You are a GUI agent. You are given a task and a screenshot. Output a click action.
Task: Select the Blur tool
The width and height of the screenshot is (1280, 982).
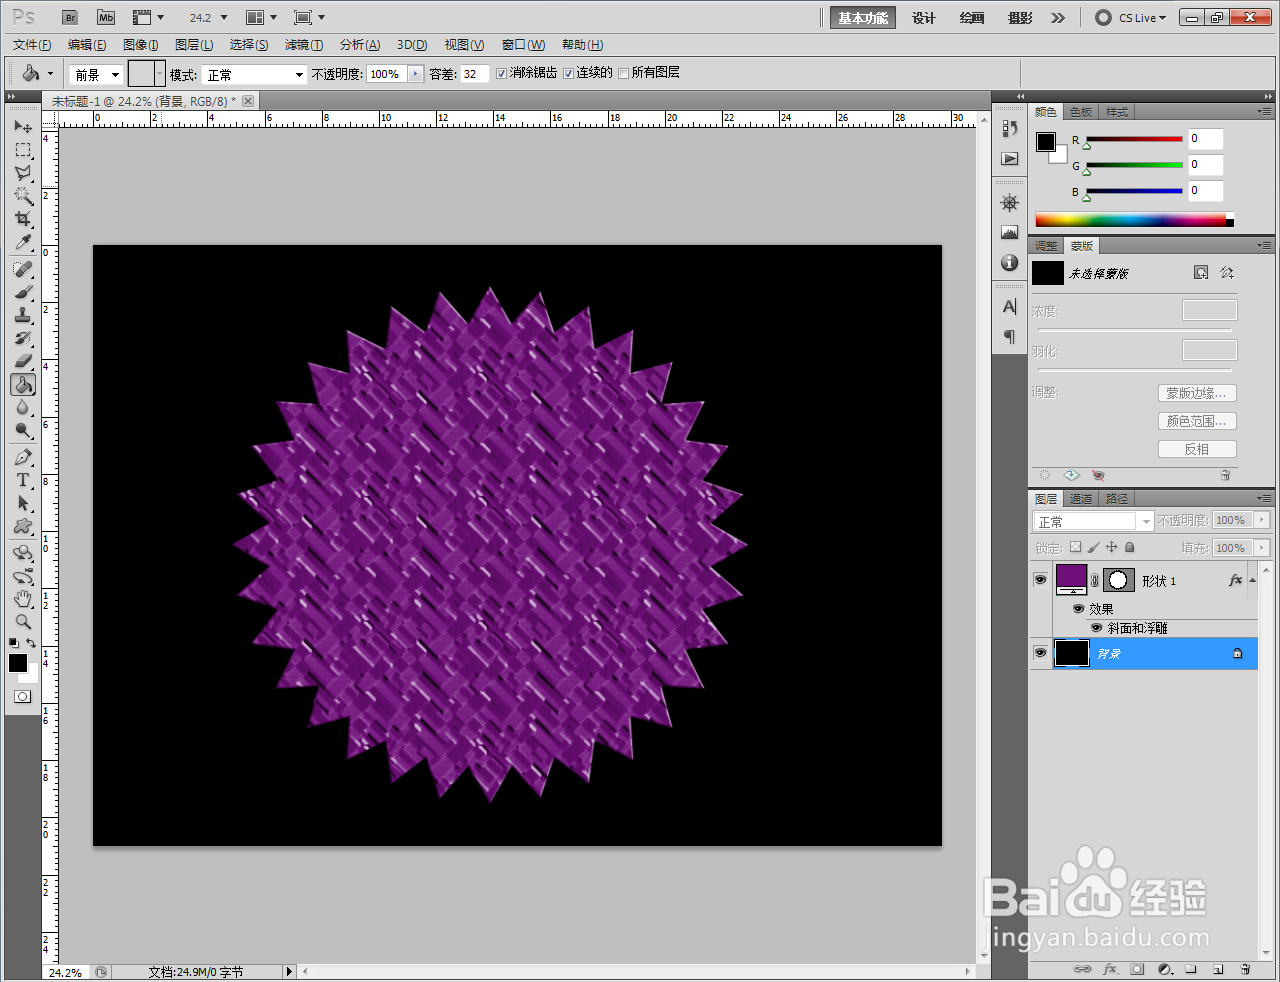tap(23, 407)
